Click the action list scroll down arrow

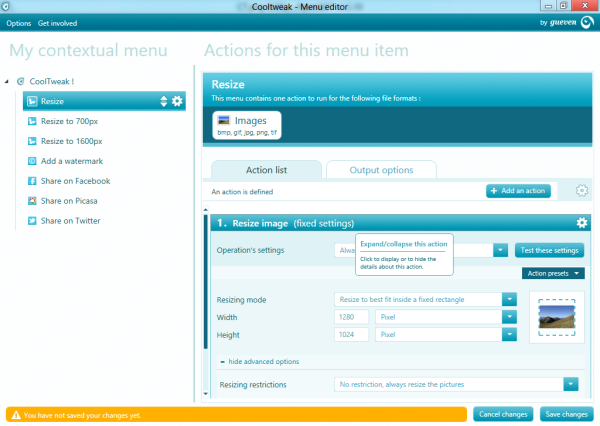205,393
